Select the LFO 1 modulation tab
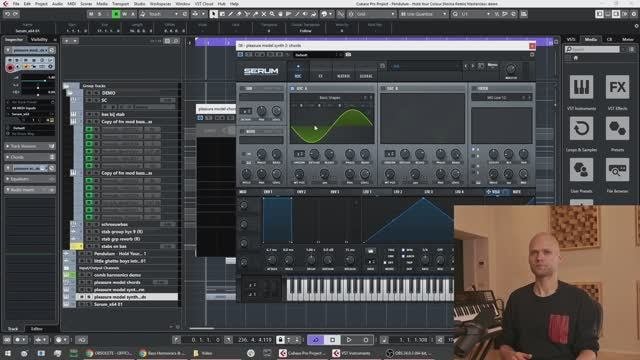This screenshot has width=640, height=360. coord(367,191)
